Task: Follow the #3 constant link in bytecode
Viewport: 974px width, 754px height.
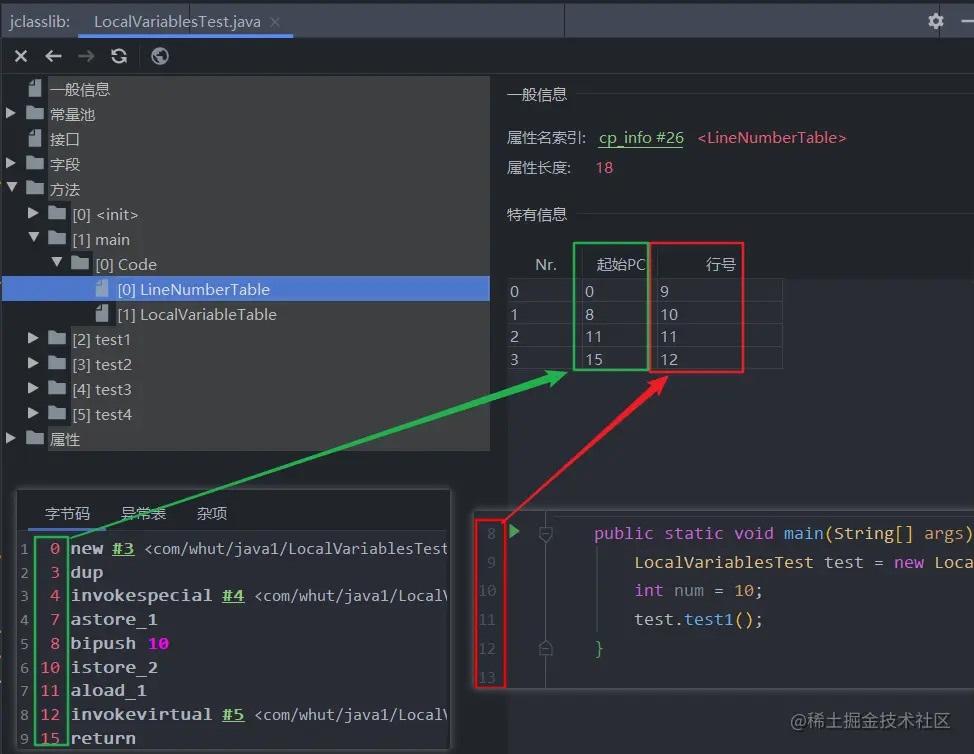Action: (123, 549)
